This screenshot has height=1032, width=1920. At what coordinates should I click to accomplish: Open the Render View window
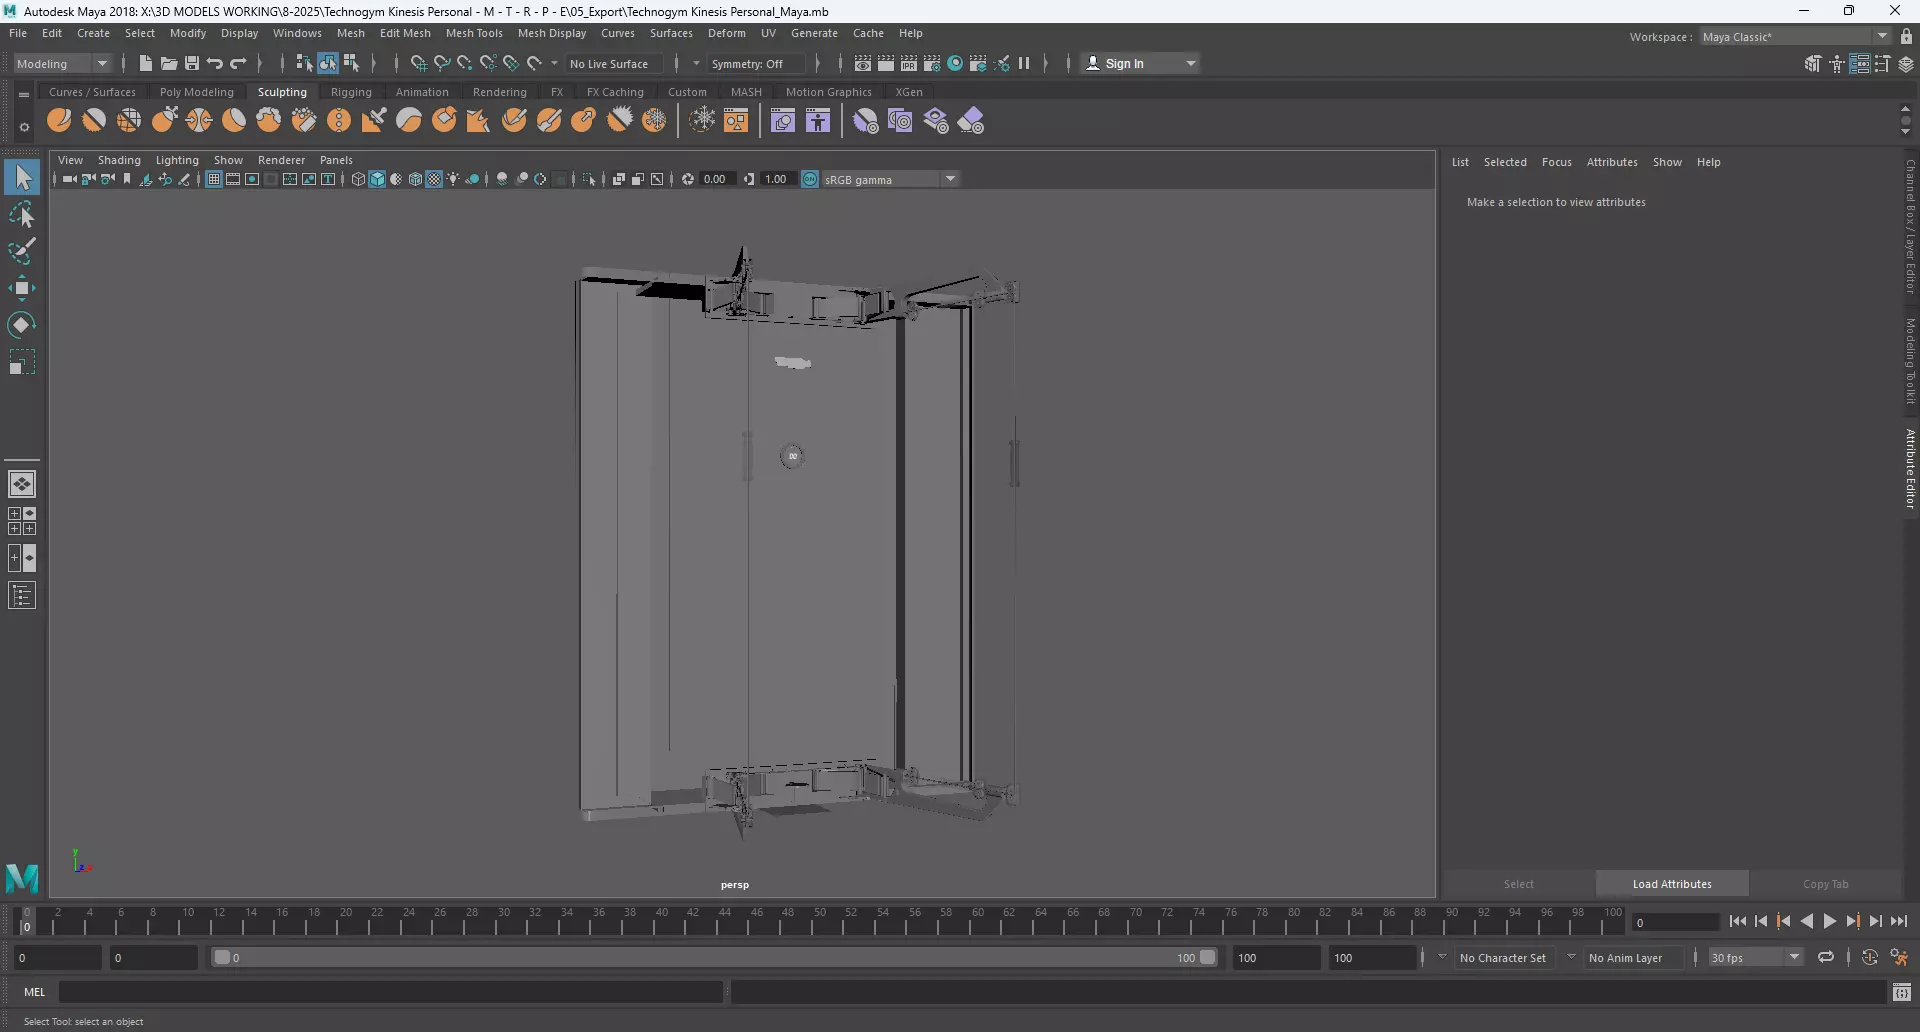click(x=863, y=63)
